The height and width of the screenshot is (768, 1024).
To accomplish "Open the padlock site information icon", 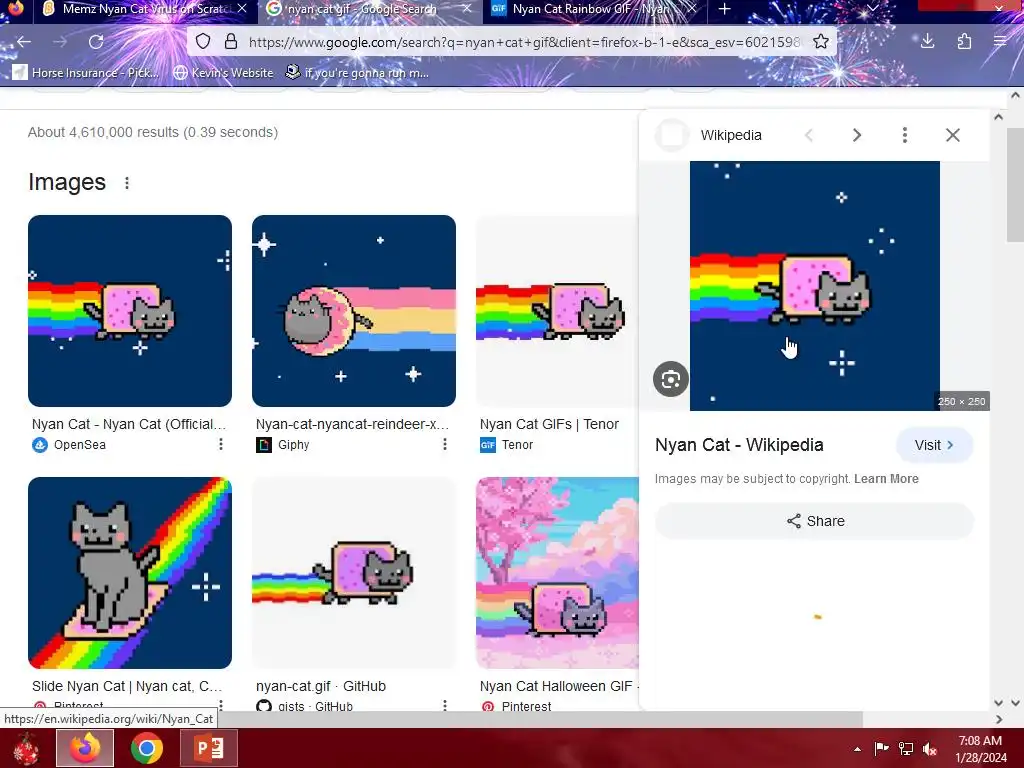I will (231, 42).
